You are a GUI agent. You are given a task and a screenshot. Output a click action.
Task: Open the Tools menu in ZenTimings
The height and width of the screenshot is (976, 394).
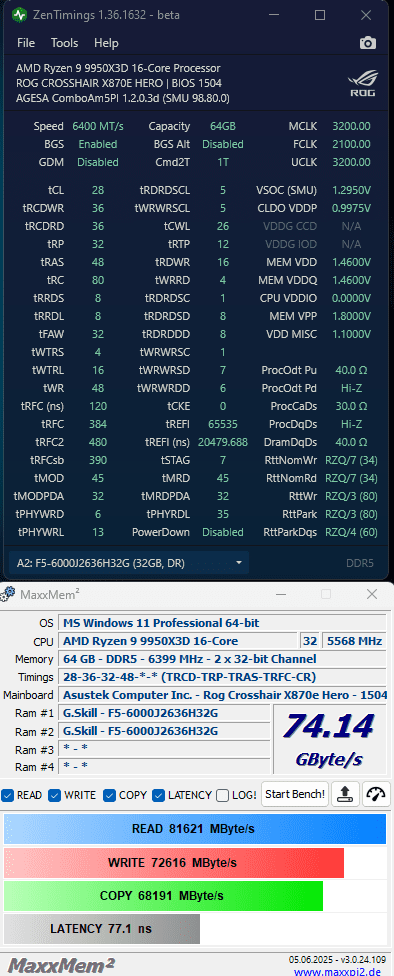click(x=64, y=43)
